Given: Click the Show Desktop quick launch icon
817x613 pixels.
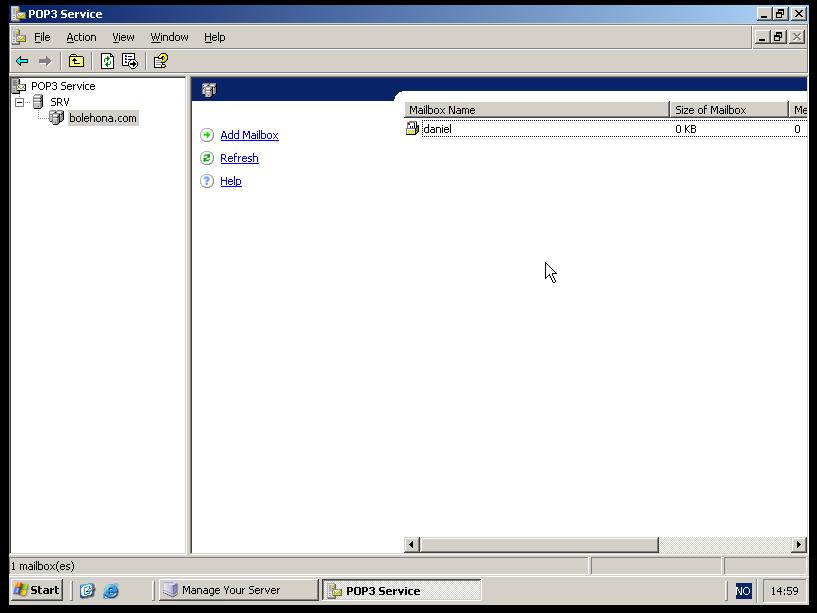Looking at the screenshot, I should click(87, 590).
